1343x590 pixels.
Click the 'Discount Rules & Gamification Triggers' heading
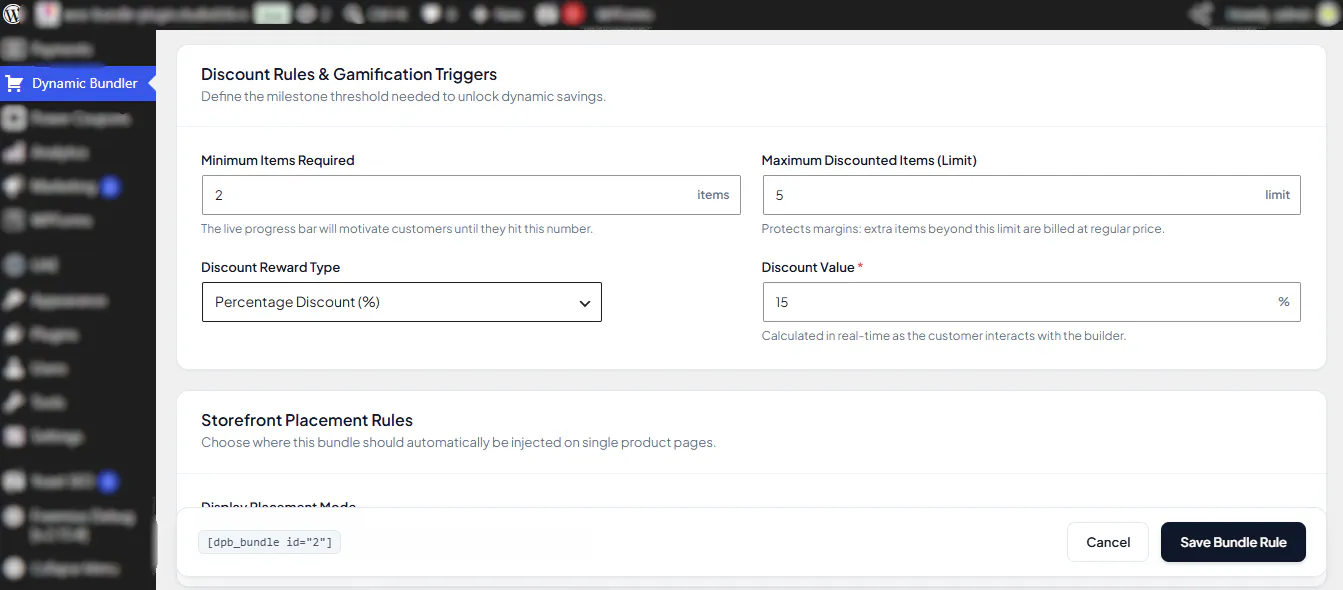click(x=349, y=74)
